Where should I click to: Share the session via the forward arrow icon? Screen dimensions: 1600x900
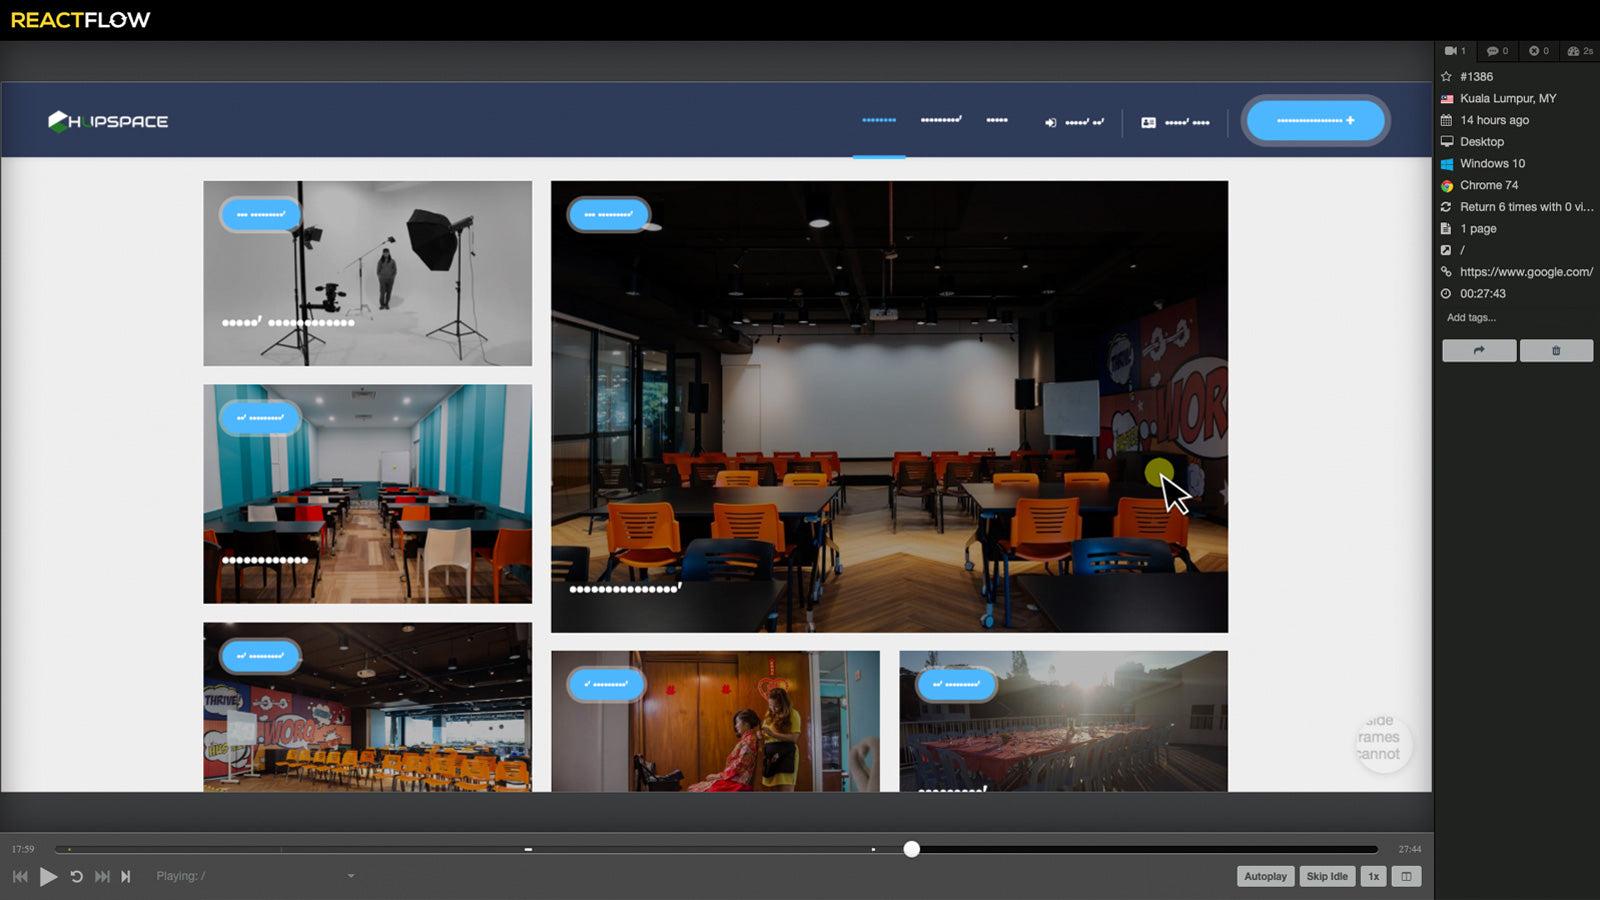click(x=1479, y=350)
